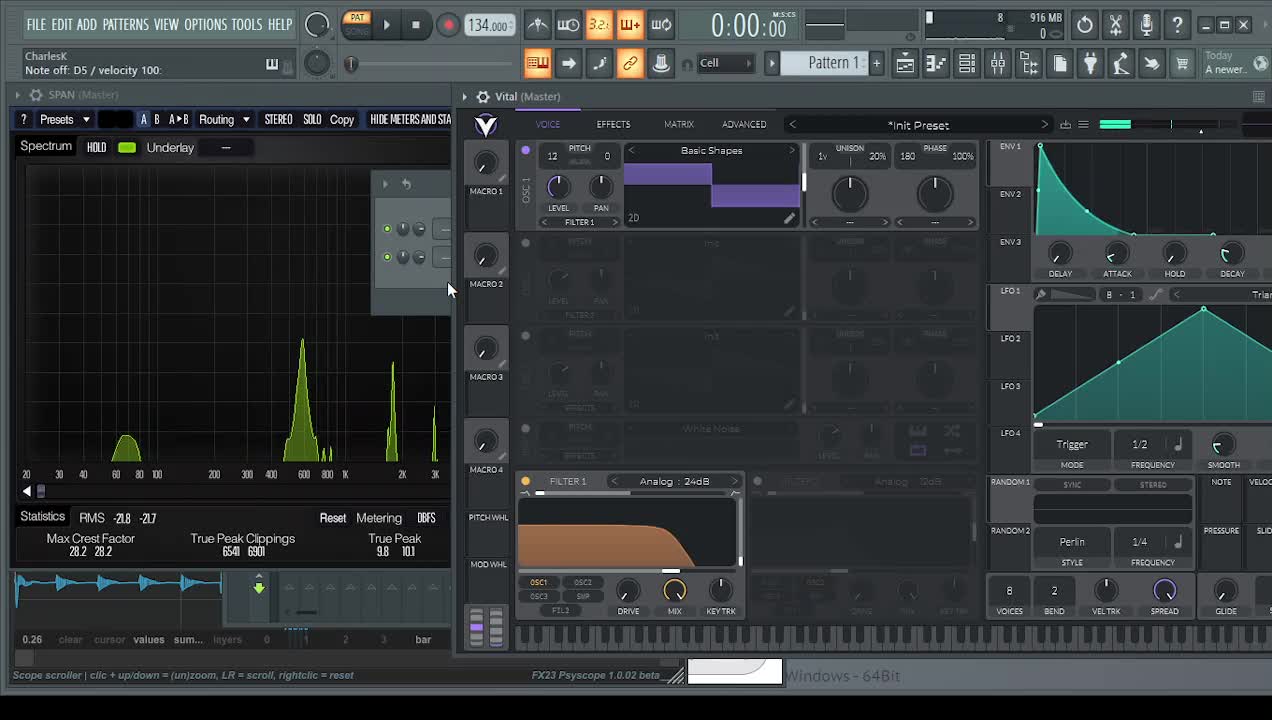Open Metering DBFS selector

[426, 518]
